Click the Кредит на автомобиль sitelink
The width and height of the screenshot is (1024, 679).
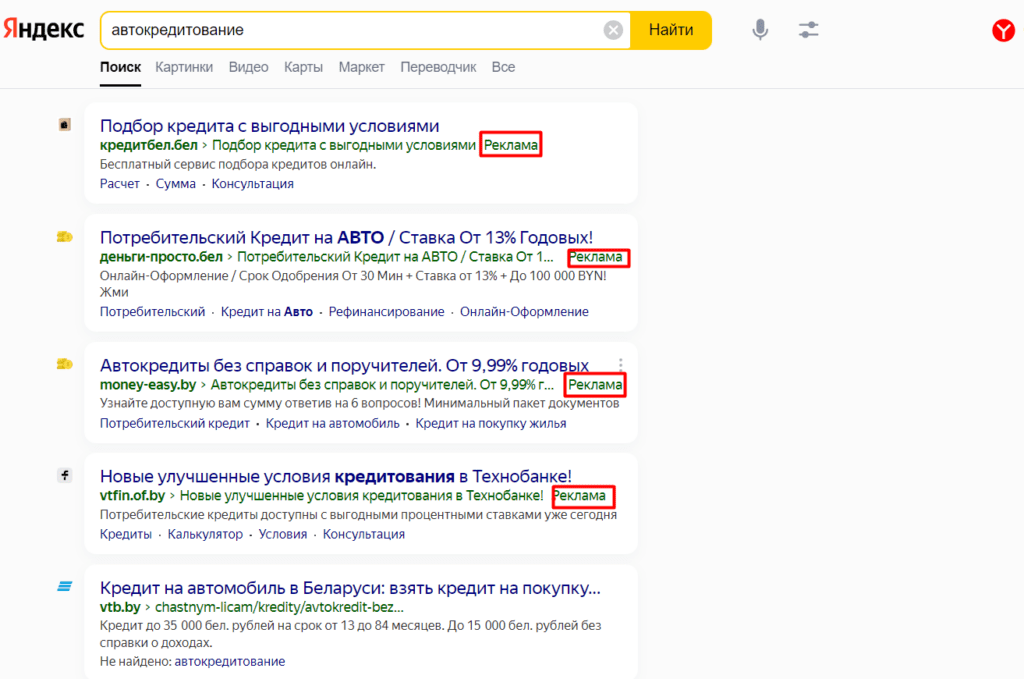[x=332, y=423]
